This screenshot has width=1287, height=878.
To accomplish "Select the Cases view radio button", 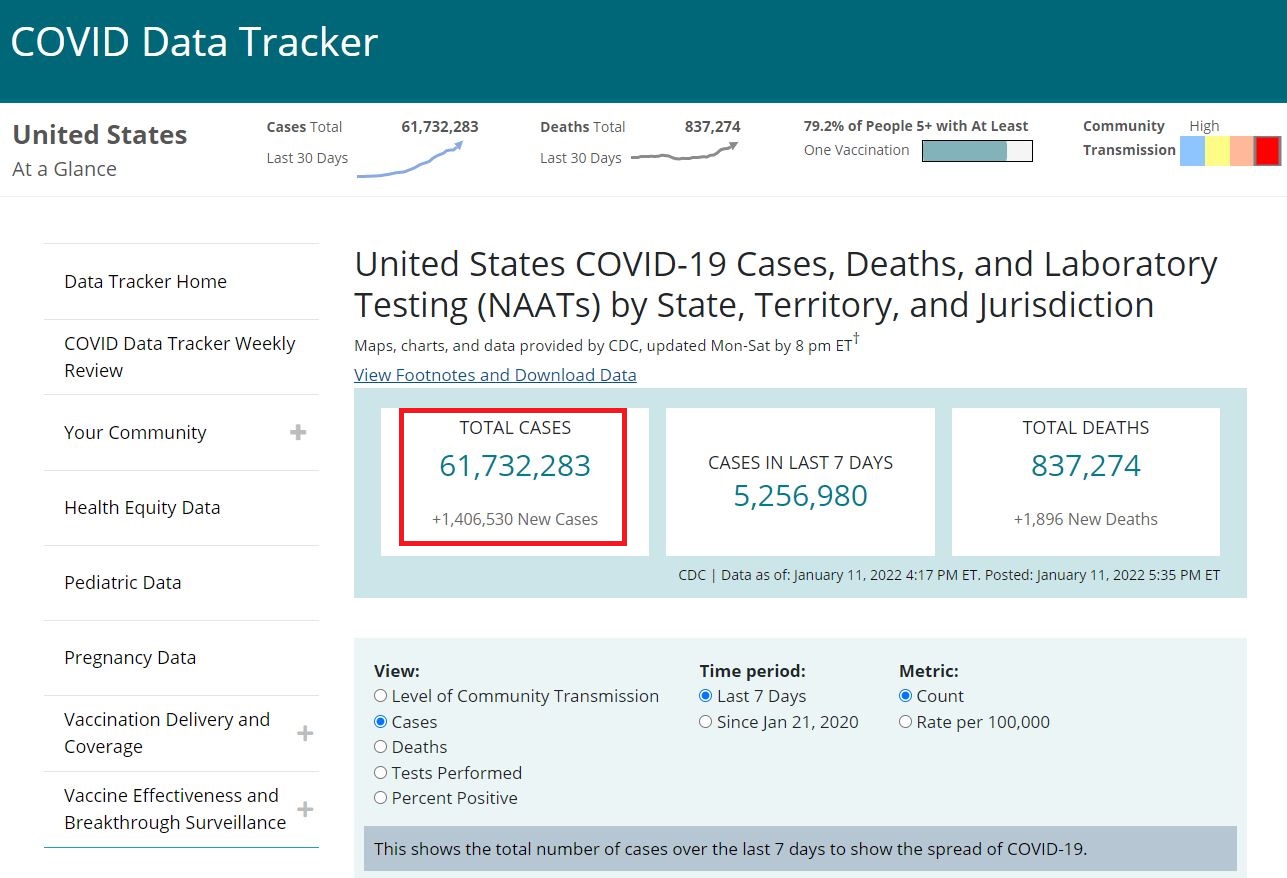I will (x=380, y=722).
